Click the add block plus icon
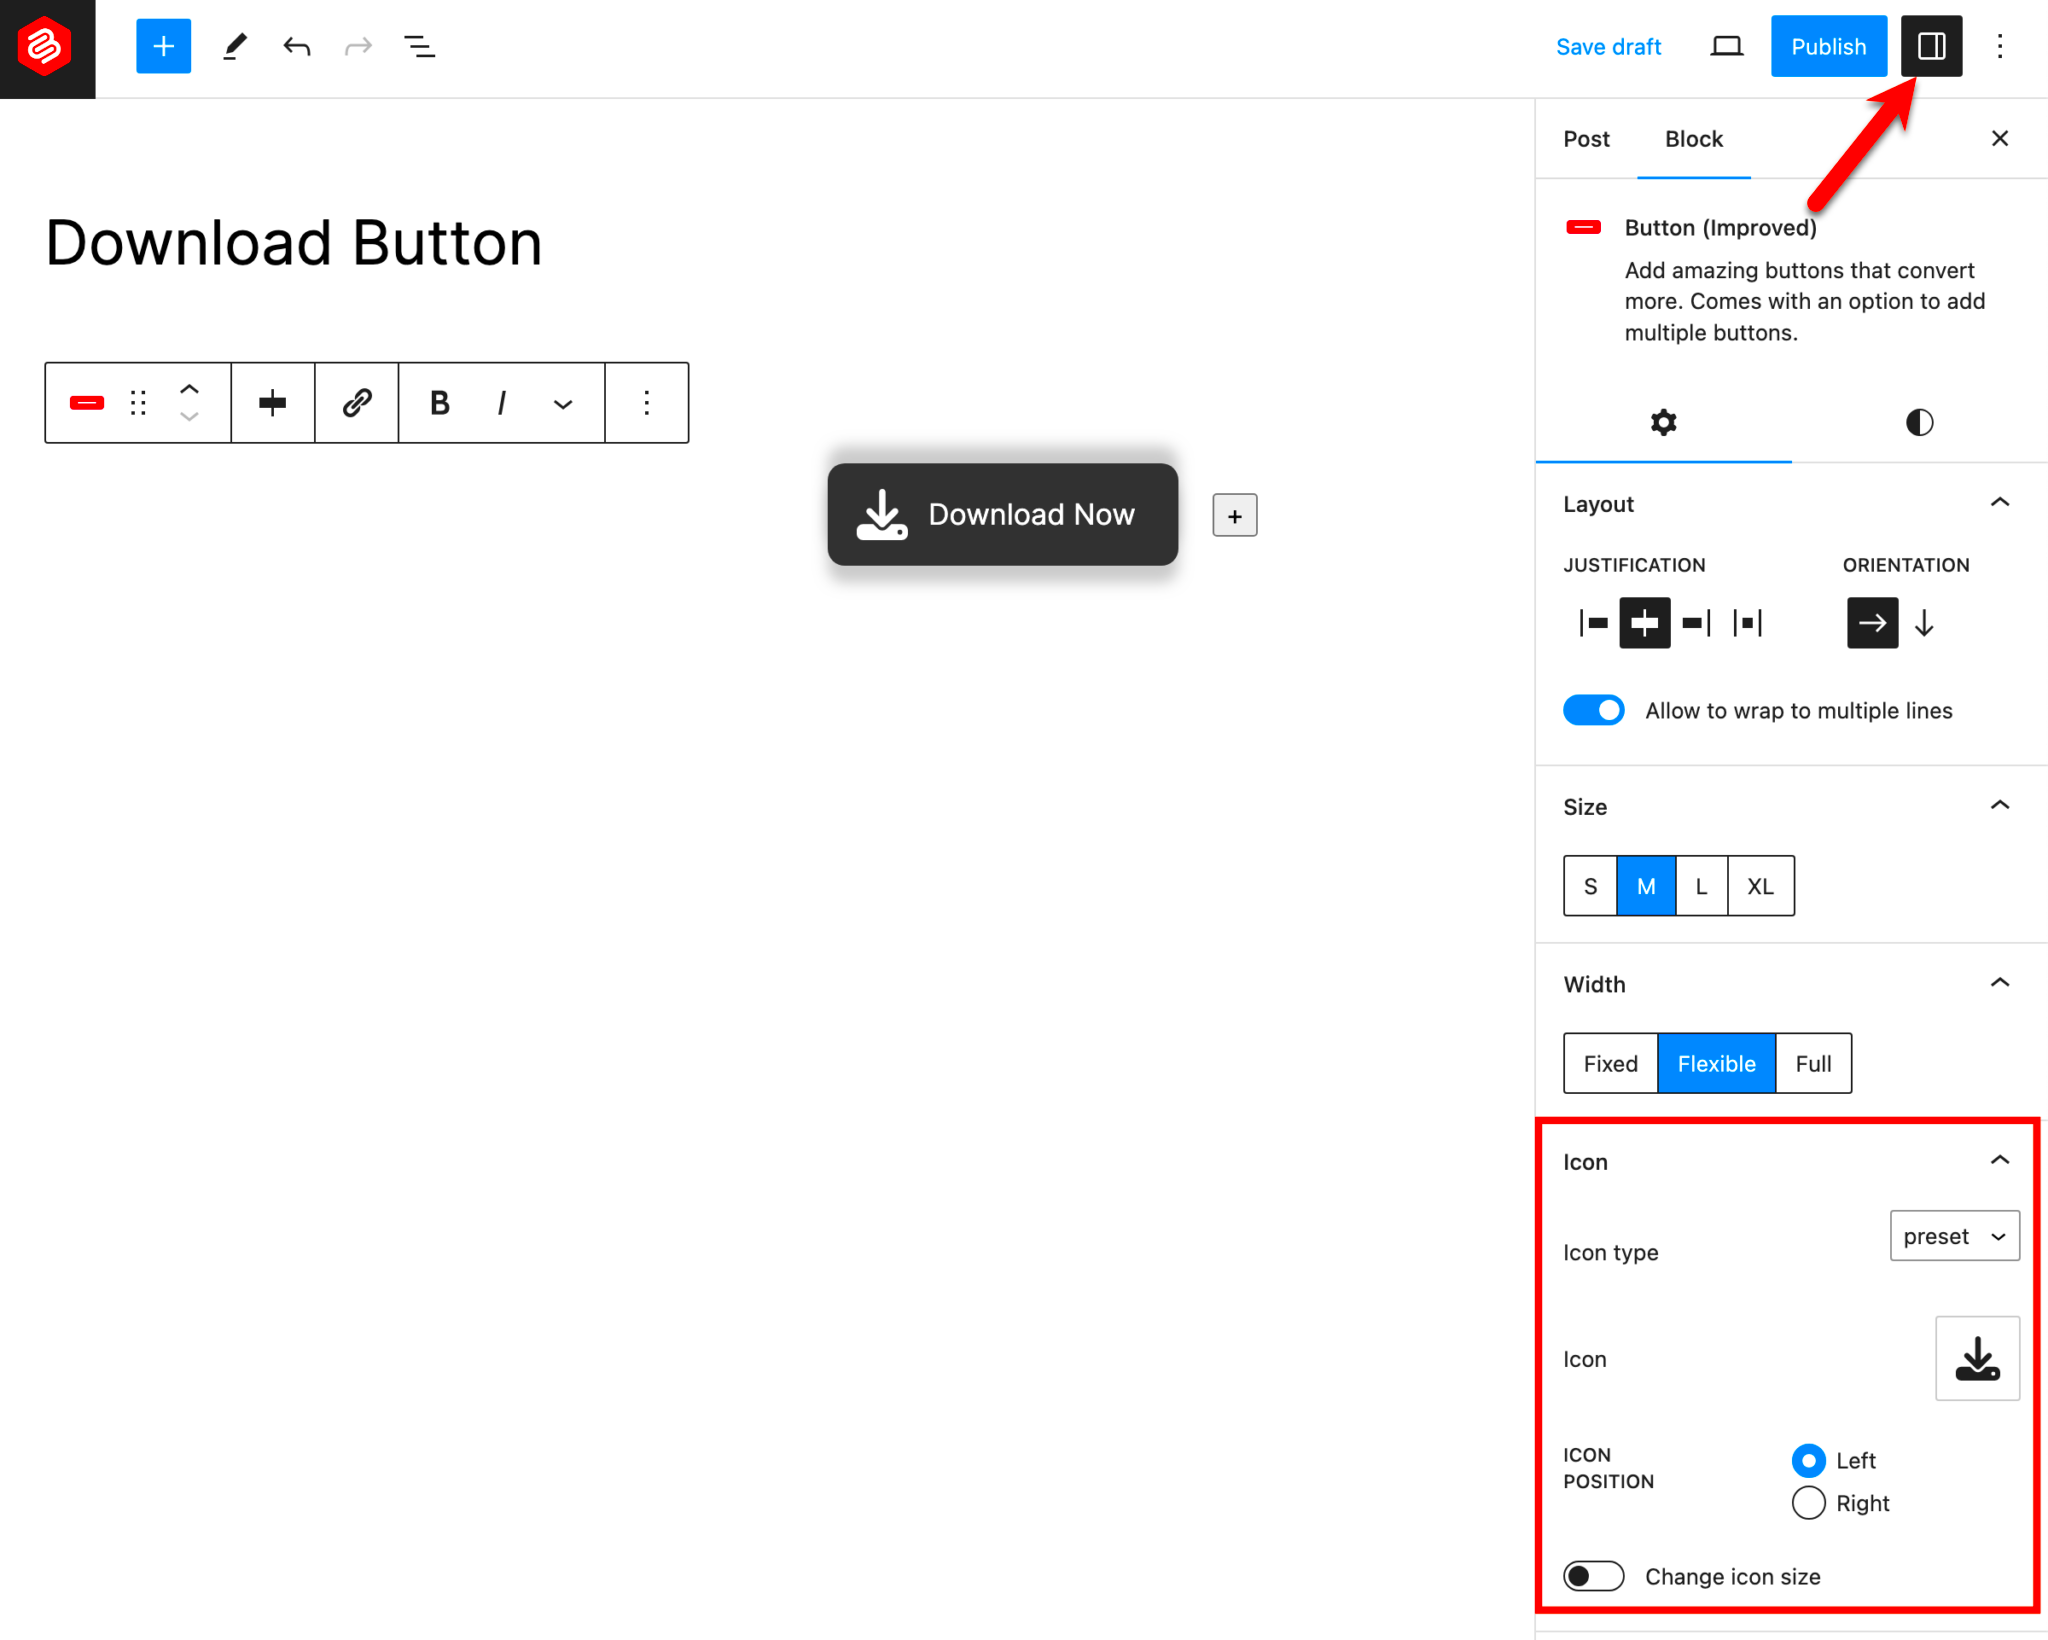The height and width of the screenshot is (1640, 2048). pyautogui.click(x=162, y=47)
